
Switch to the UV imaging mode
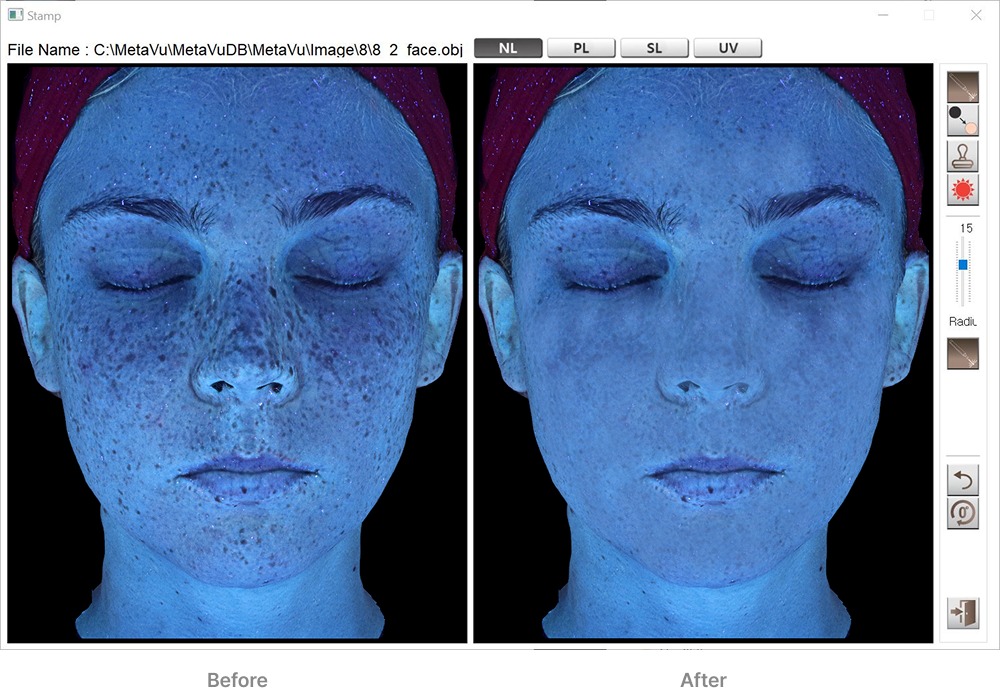coord(727,47)
